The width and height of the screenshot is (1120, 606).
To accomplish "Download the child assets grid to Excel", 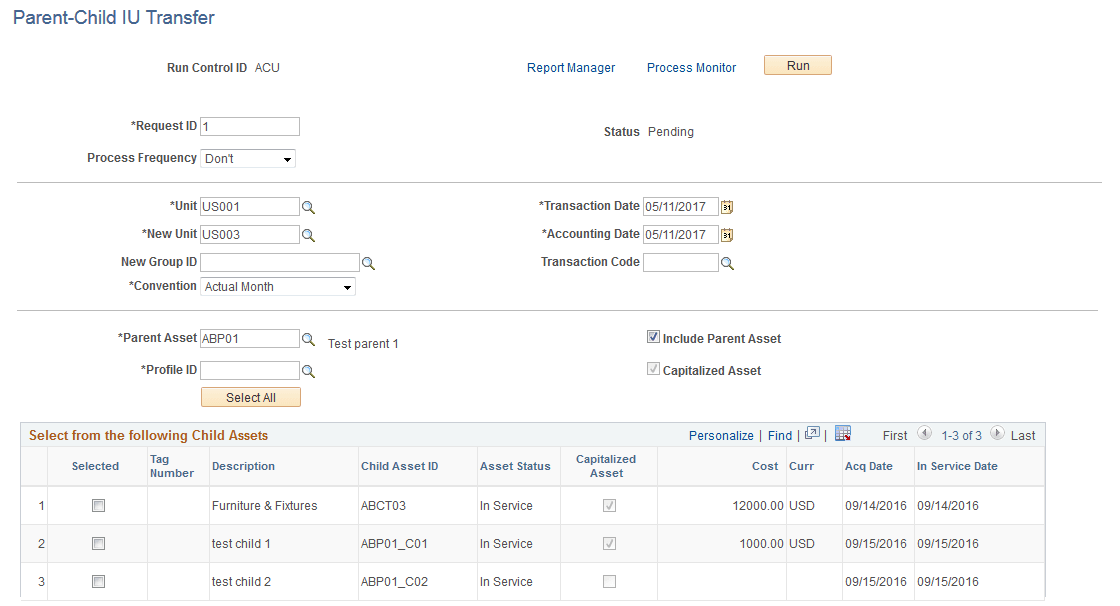I will 842,434.
